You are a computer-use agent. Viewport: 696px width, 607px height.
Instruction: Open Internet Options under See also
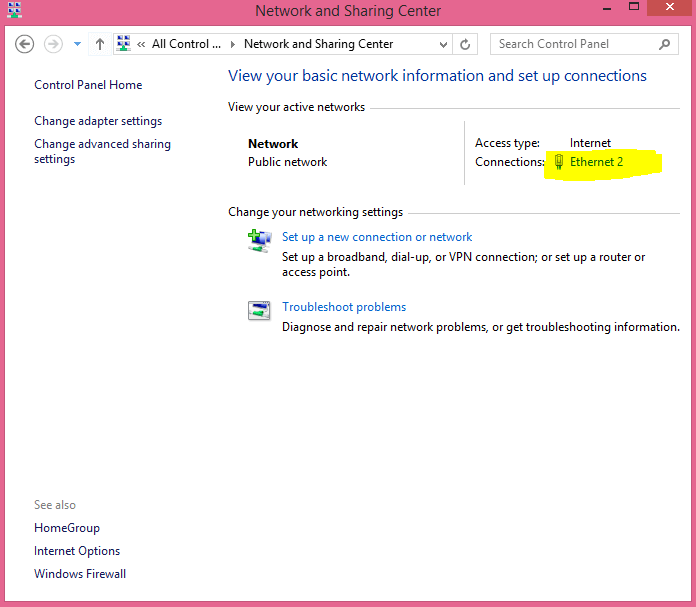(x=77, y=551)
